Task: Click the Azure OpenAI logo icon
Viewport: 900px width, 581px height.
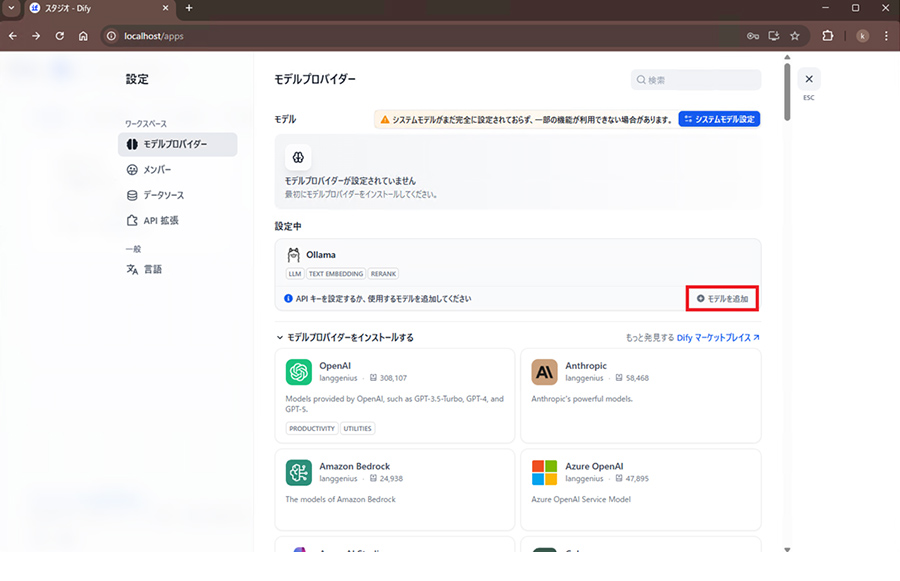Action: [544, 472]
